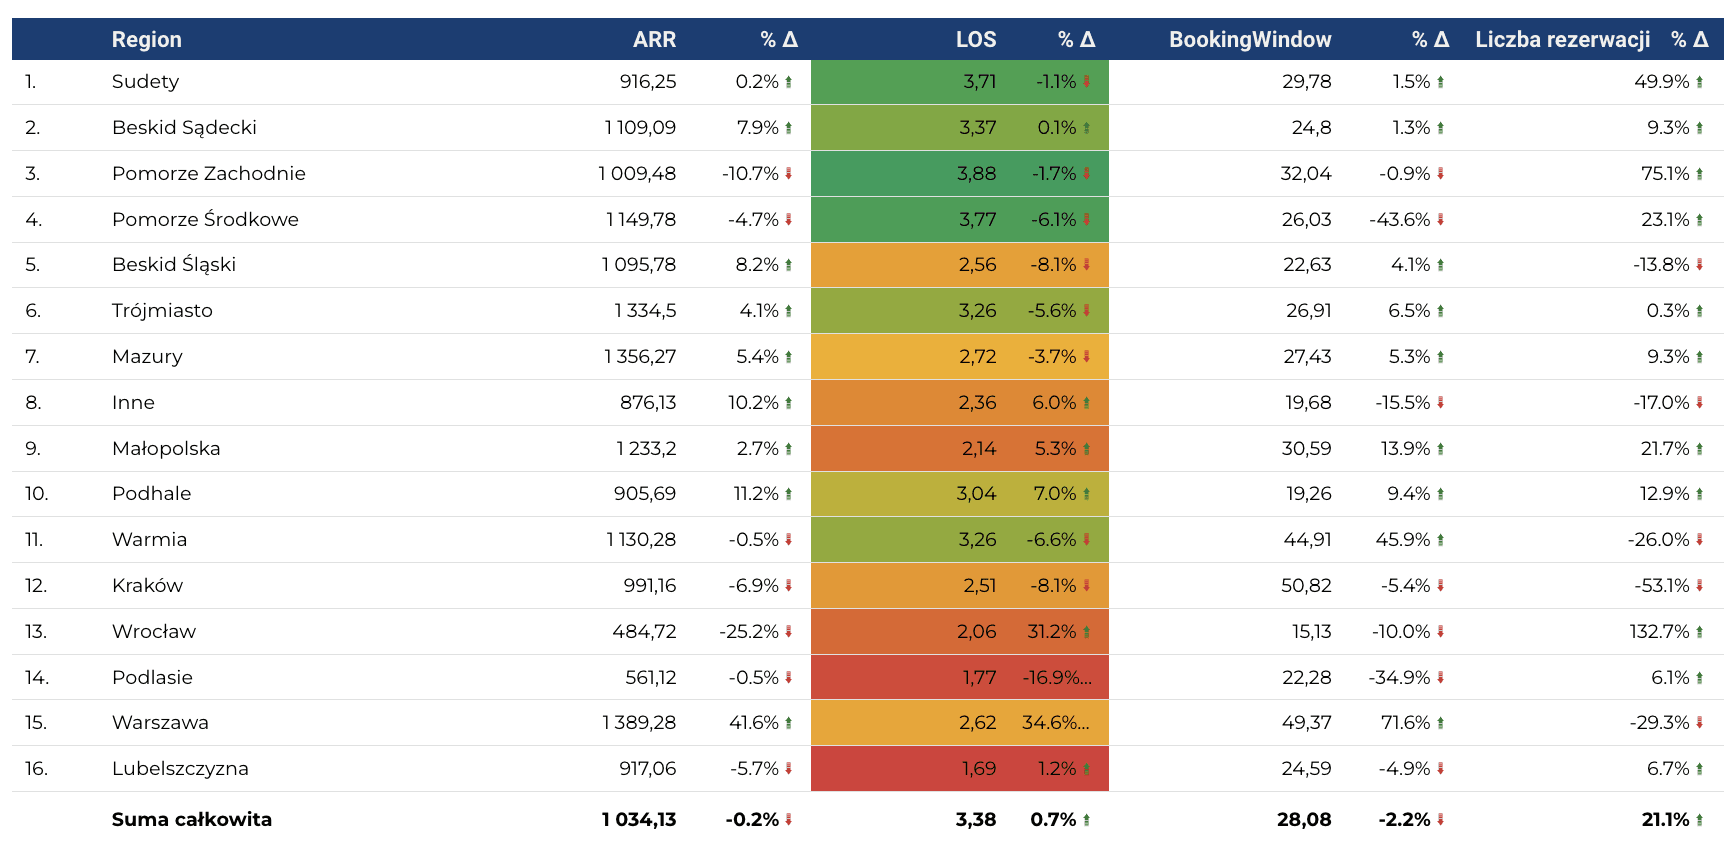Click the down arrow by Wrocław -25.2%

(x=788, y=632)
